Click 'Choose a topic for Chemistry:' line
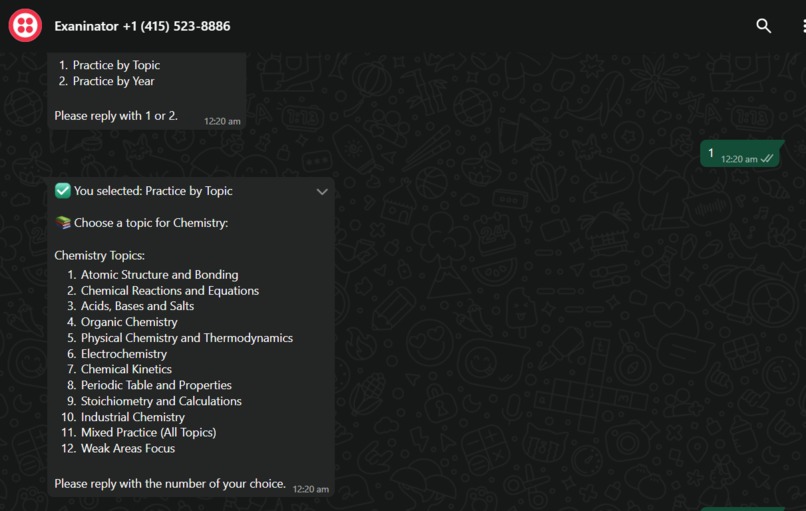 pyautogui.click(x=151, y=223)
